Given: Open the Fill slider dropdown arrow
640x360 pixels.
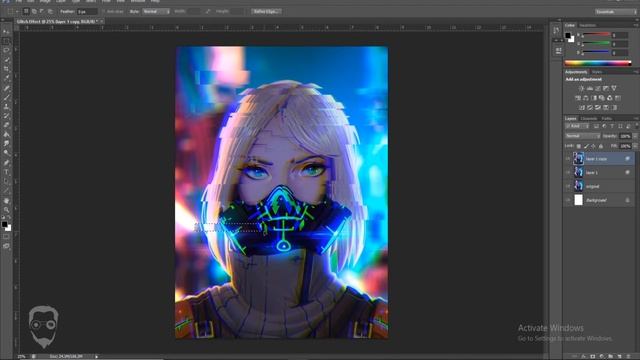Looking at the screenshot, I should pyautogui.click(x=635, y=146).
